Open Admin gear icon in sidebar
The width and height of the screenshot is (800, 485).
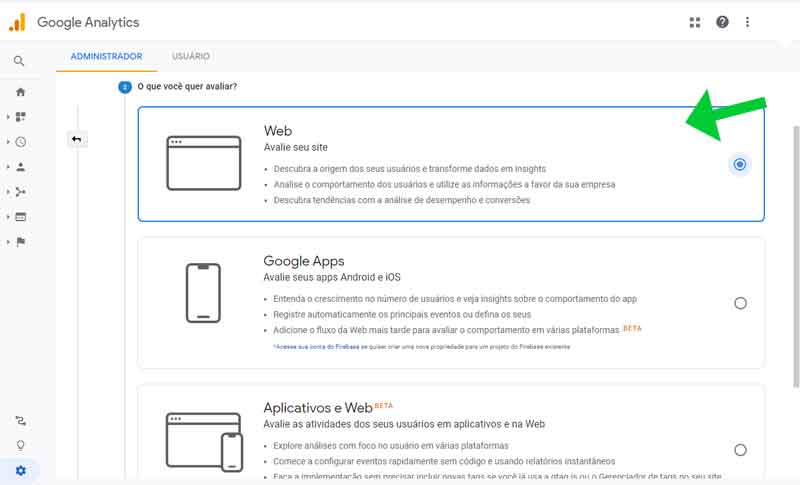point(20,470)
